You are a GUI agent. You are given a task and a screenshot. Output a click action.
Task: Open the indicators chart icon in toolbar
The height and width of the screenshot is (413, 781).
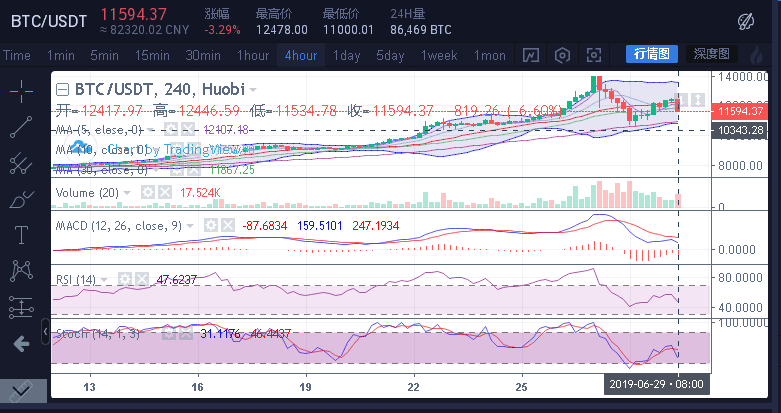coord(530,55)
